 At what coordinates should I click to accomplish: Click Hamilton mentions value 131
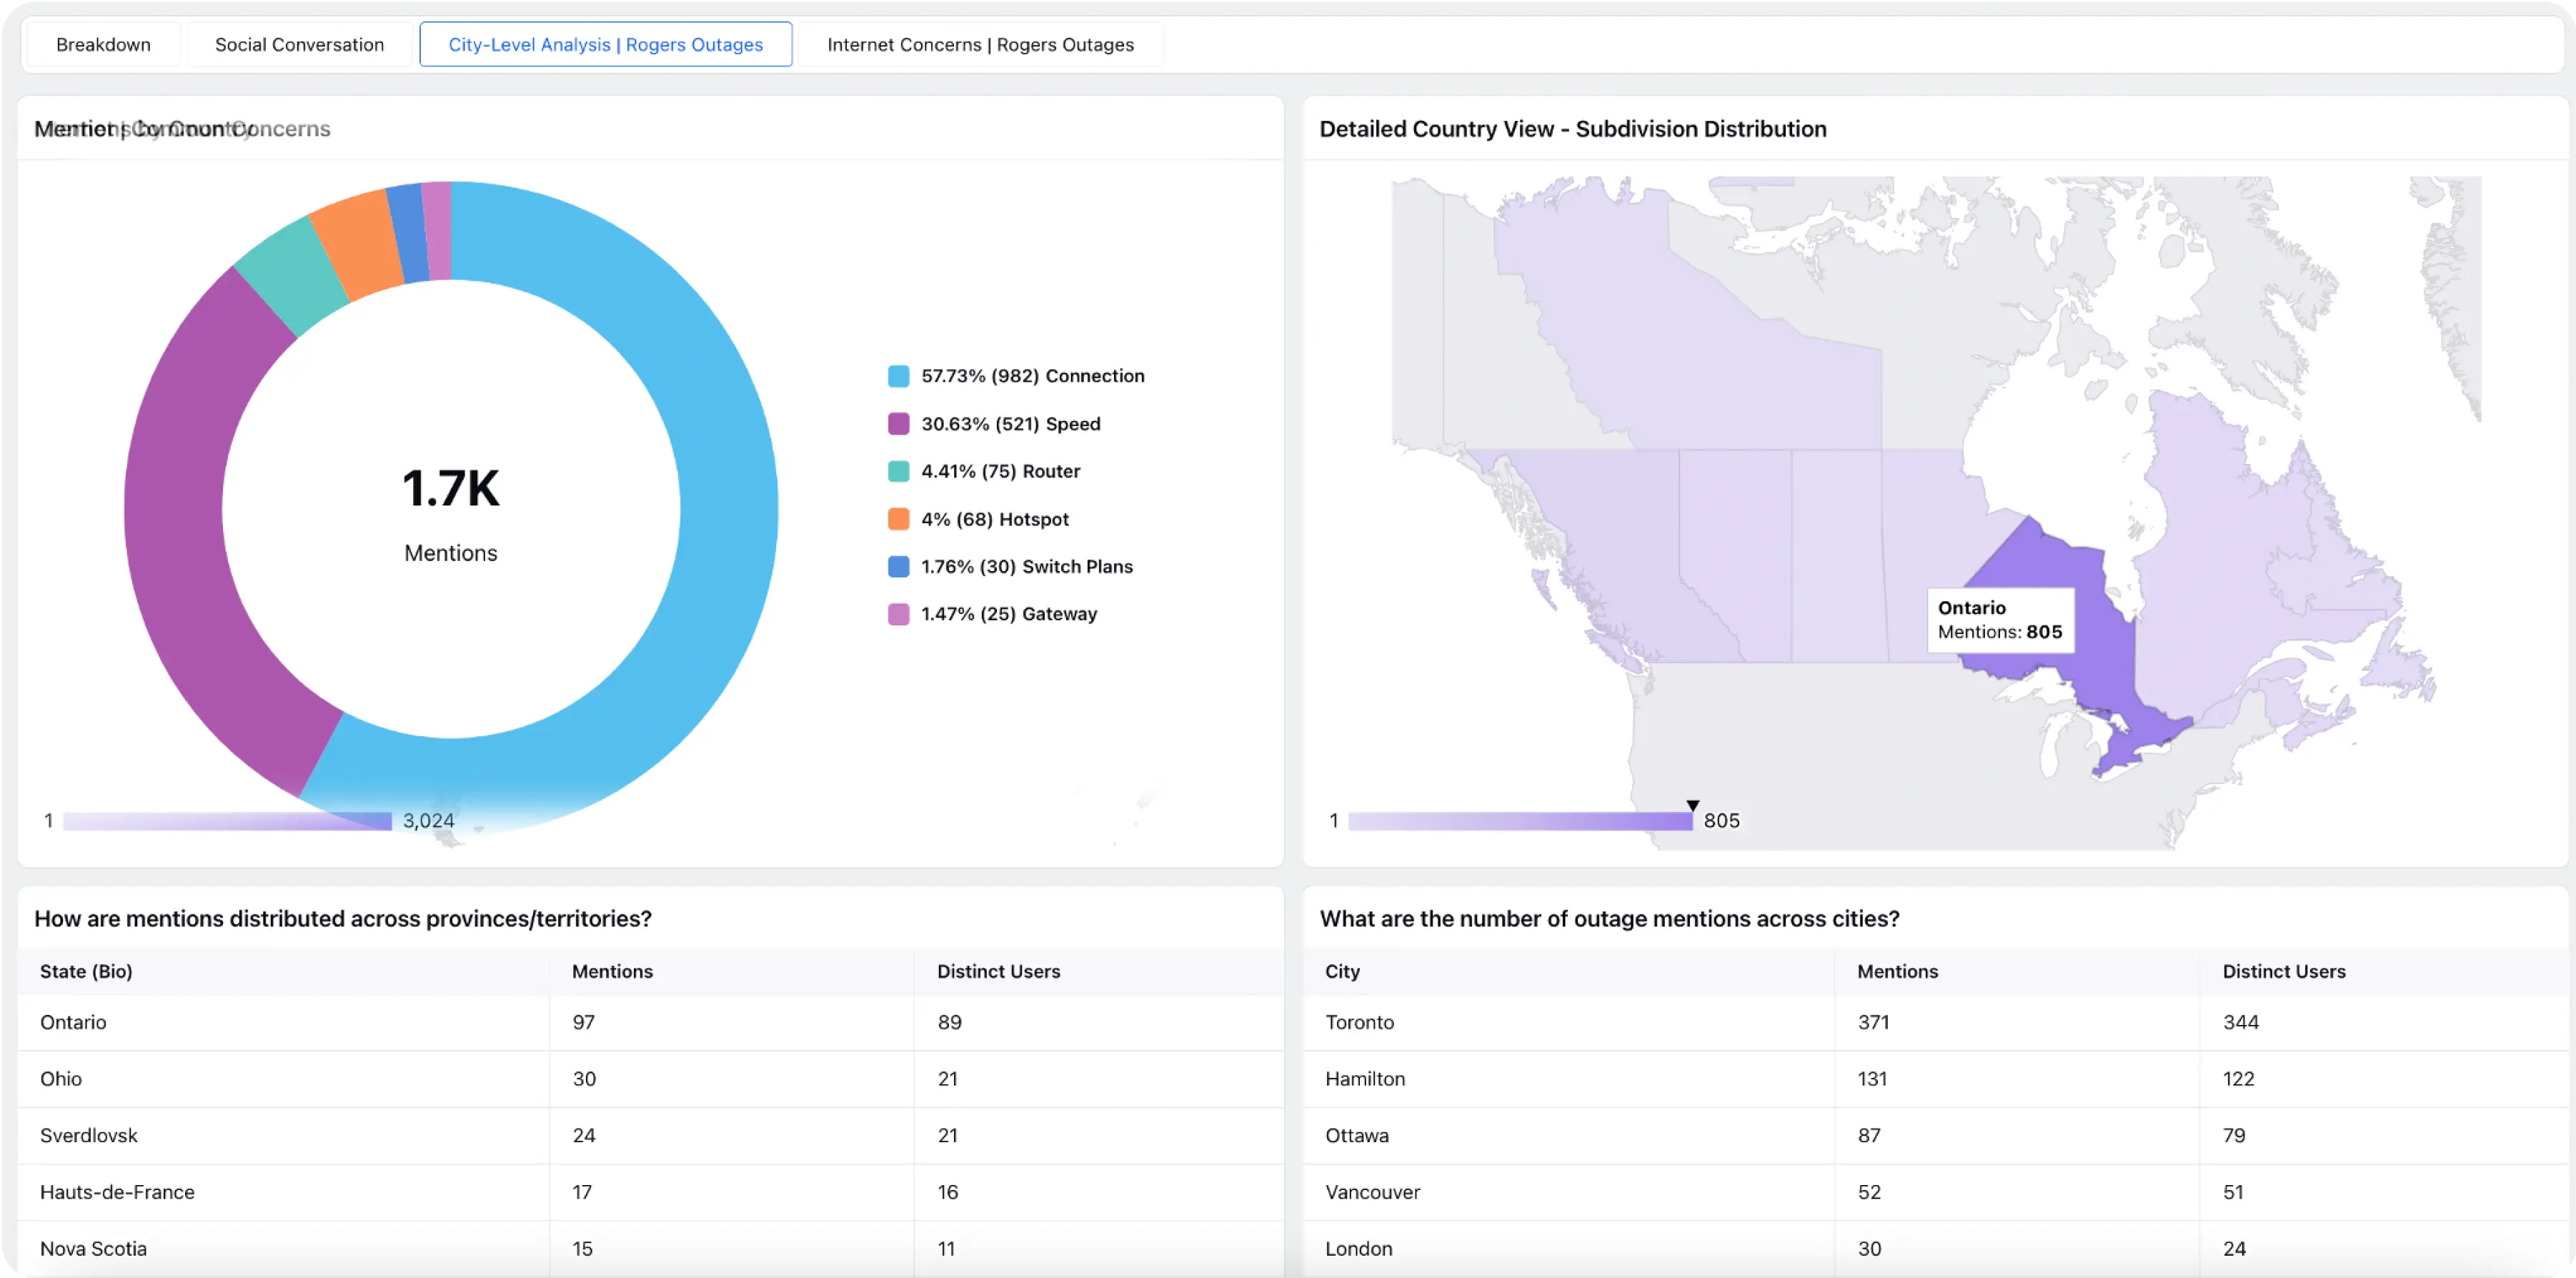coord(1872,1079)
